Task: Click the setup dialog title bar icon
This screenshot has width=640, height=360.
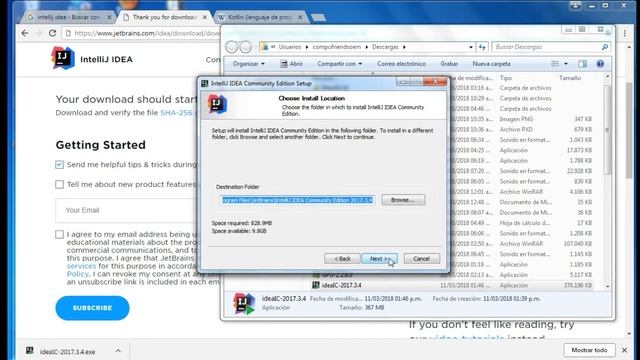Action: tap(204, 83)
